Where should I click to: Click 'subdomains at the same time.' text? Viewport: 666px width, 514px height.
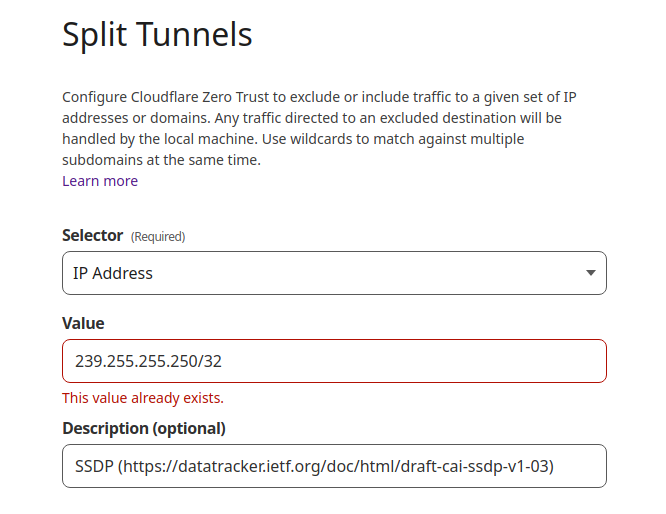(161, 160)
